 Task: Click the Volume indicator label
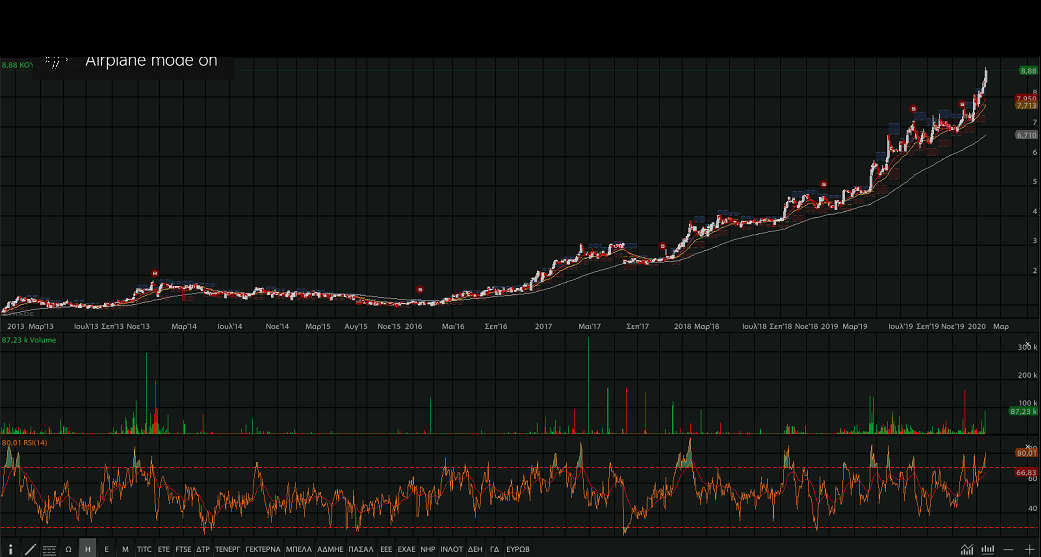click(x=29, y=340)
